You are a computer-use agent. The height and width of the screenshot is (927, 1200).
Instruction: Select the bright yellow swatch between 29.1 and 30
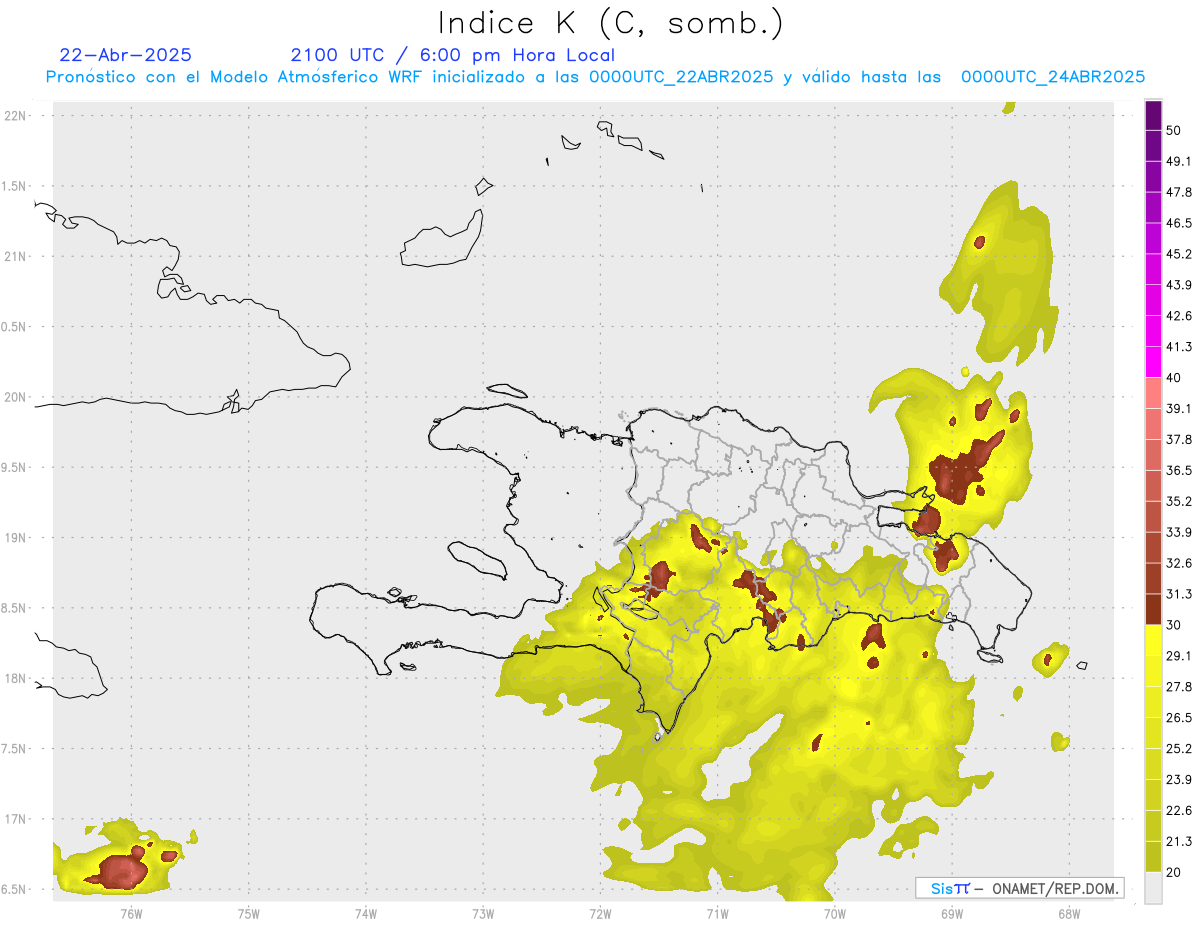click(1153, 640)
